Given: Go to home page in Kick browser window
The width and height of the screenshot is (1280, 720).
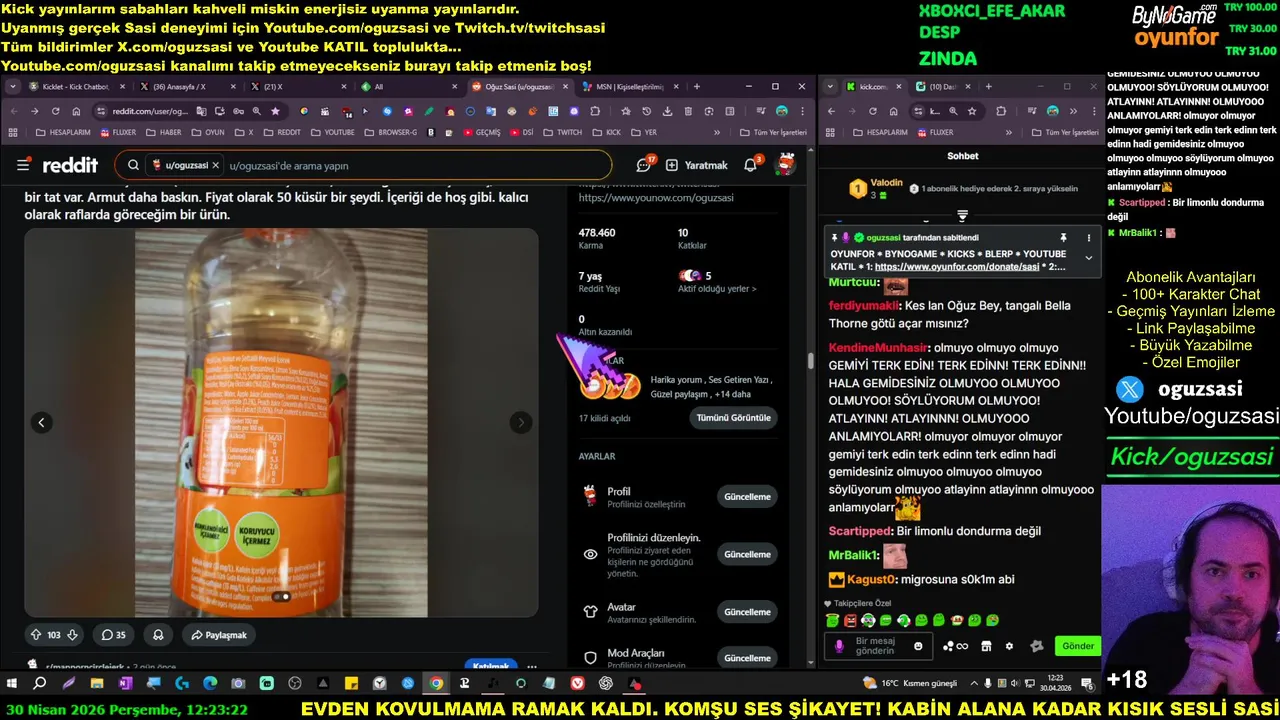Looking at the screenshot, I should coord(894,111).
